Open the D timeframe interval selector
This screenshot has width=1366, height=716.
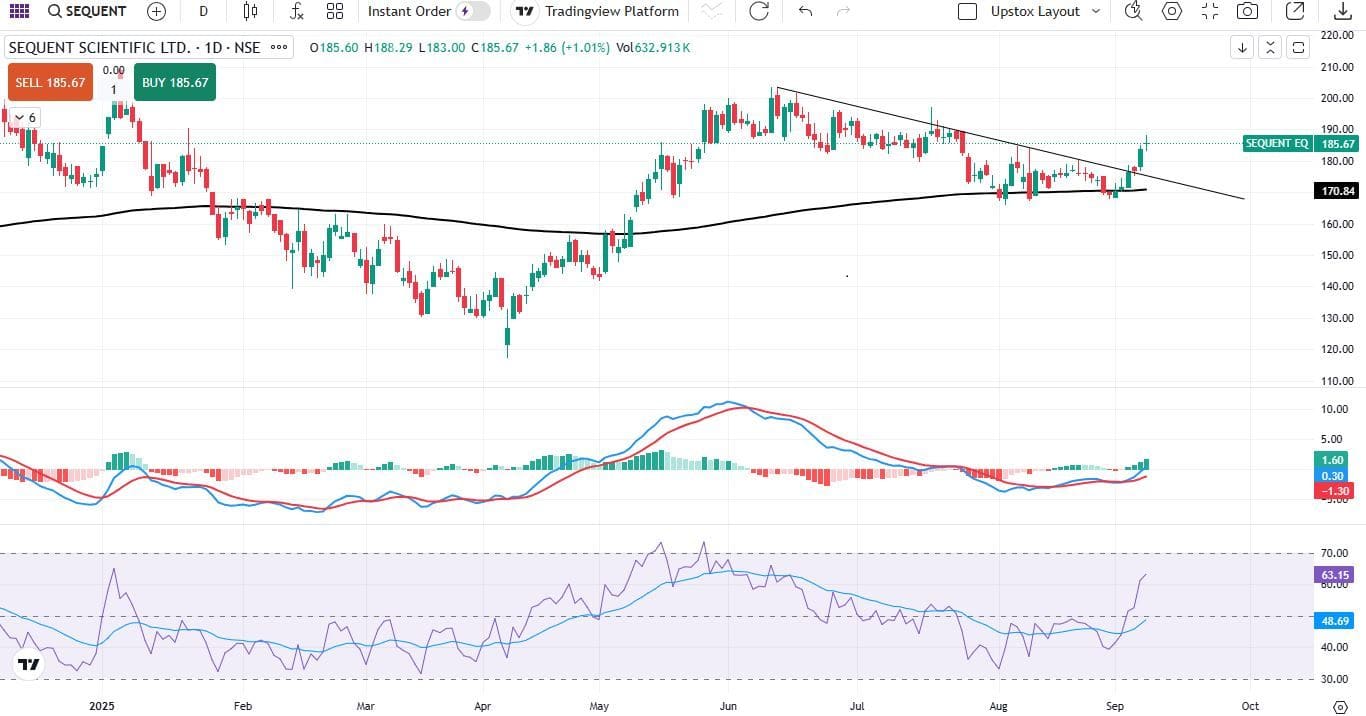coord(204,11)
